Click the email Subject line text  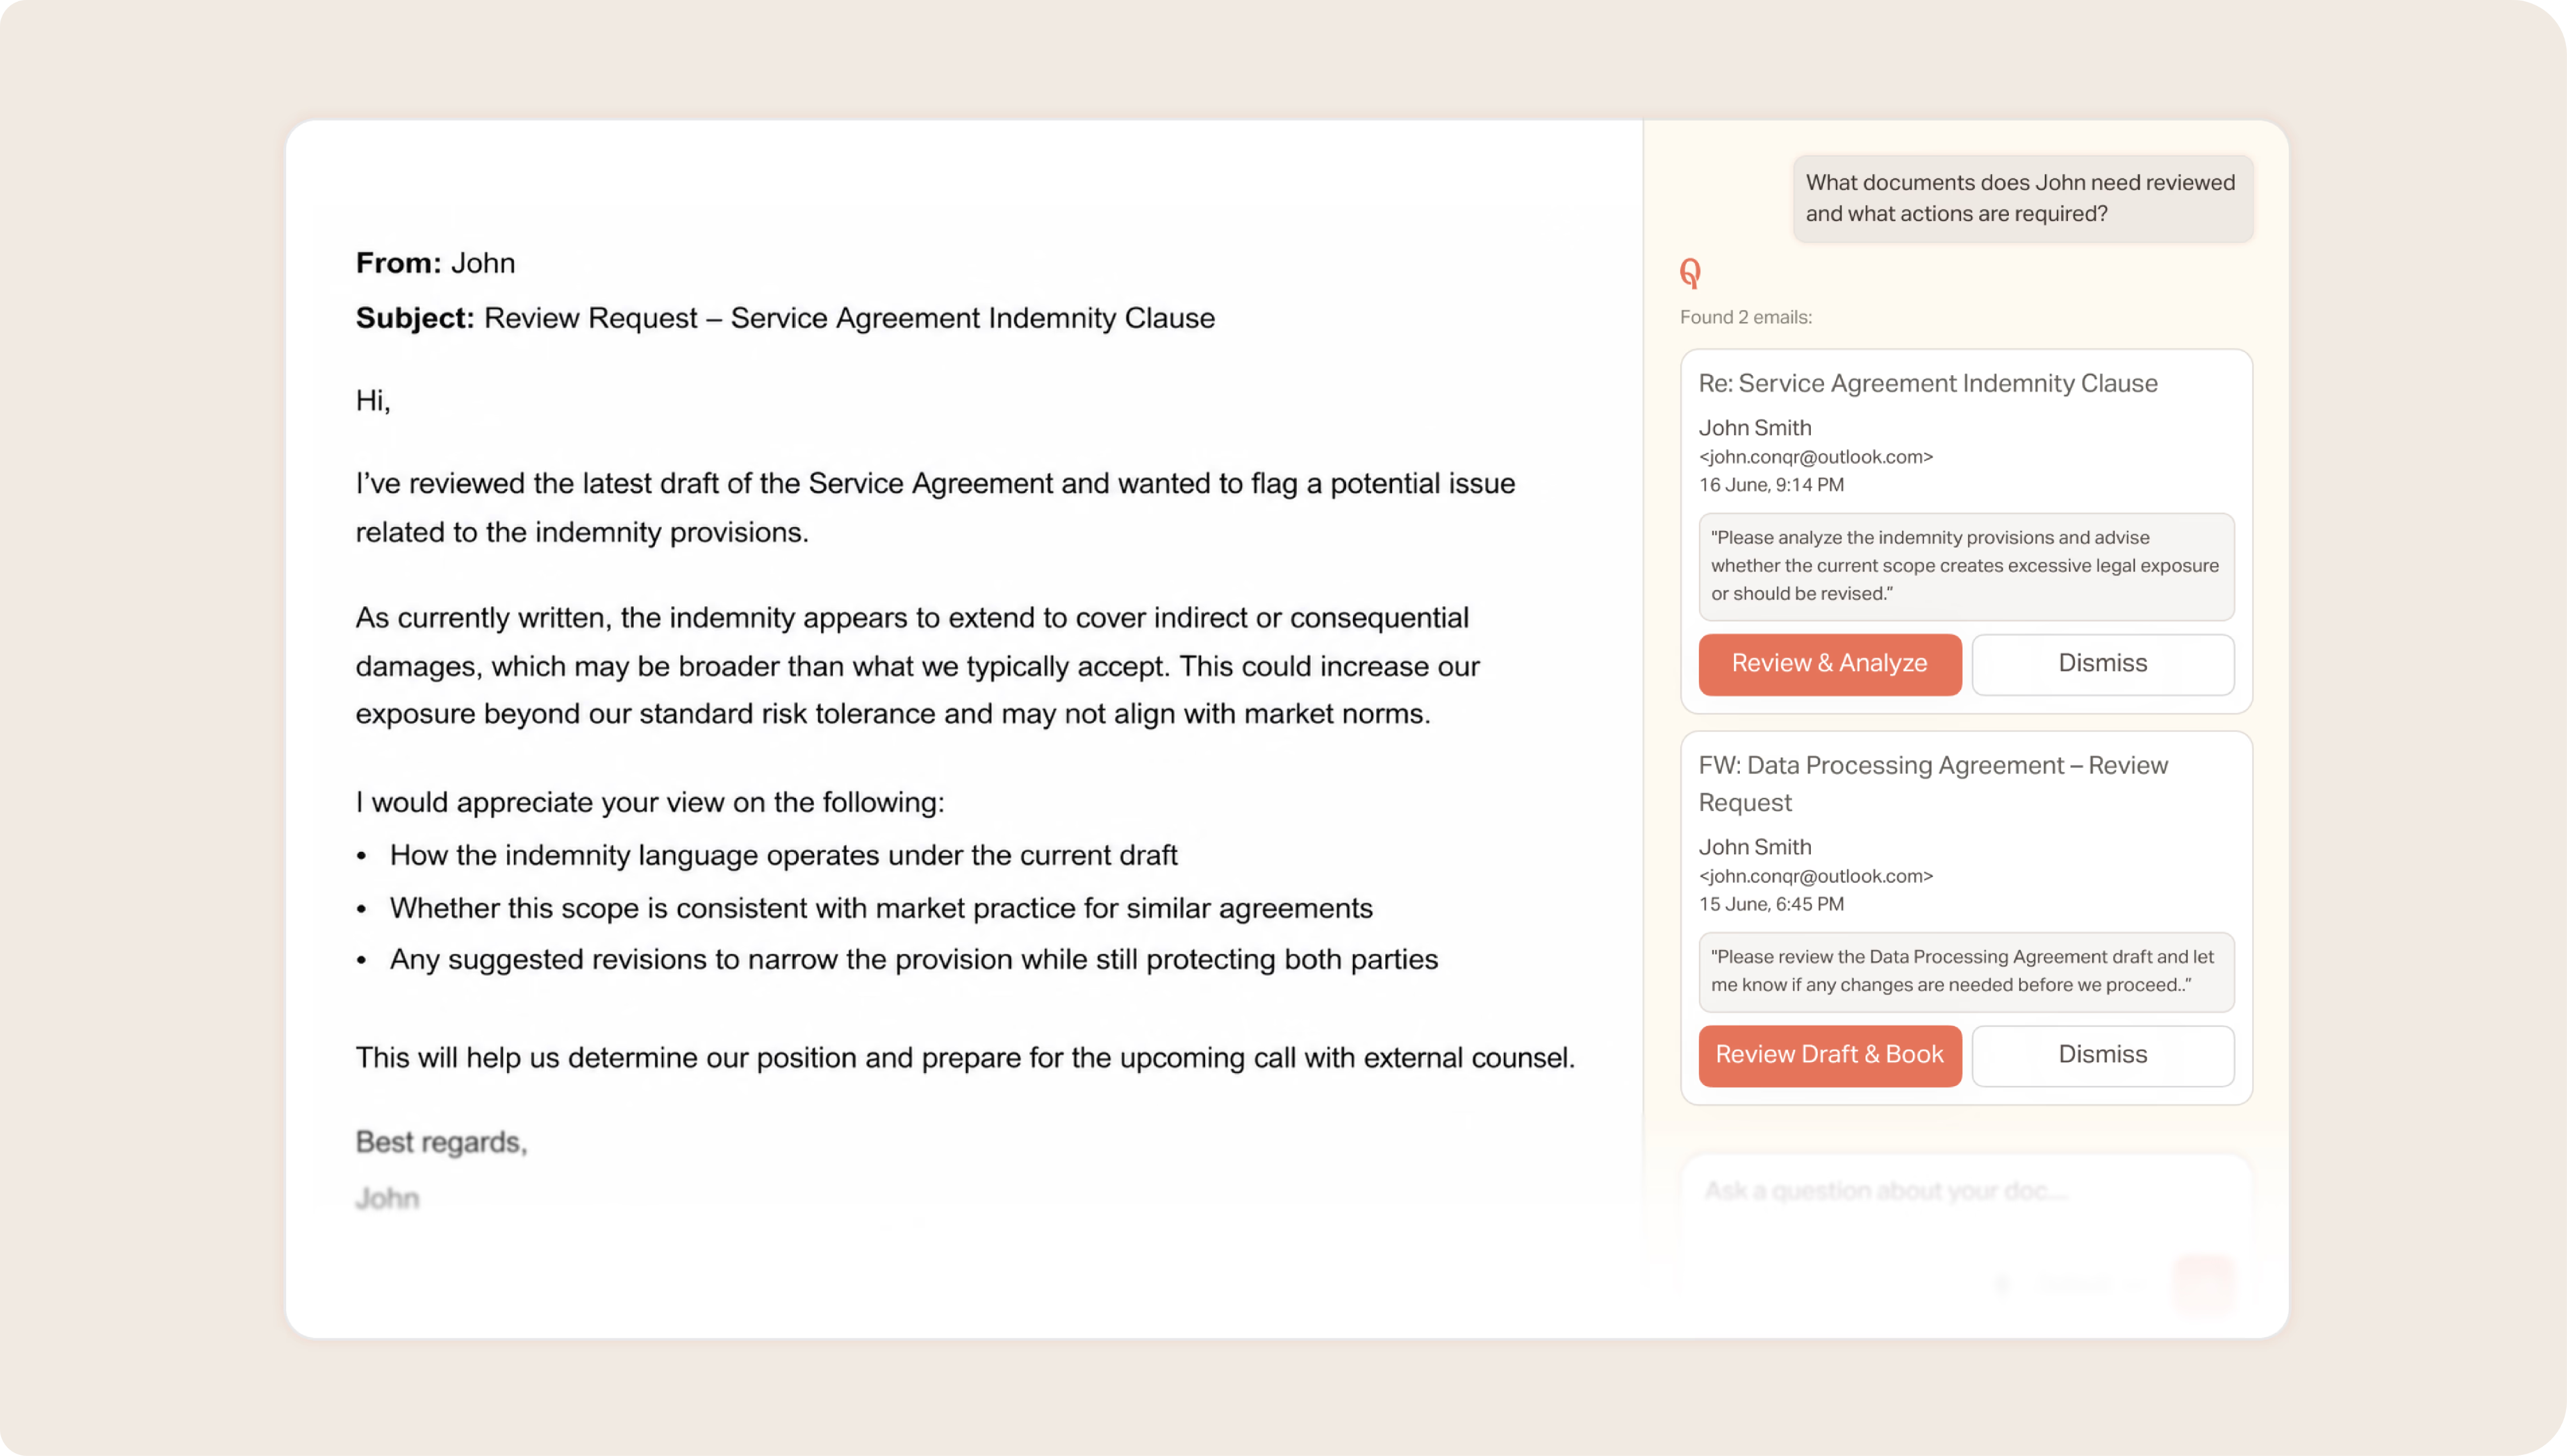click(785, 318)
